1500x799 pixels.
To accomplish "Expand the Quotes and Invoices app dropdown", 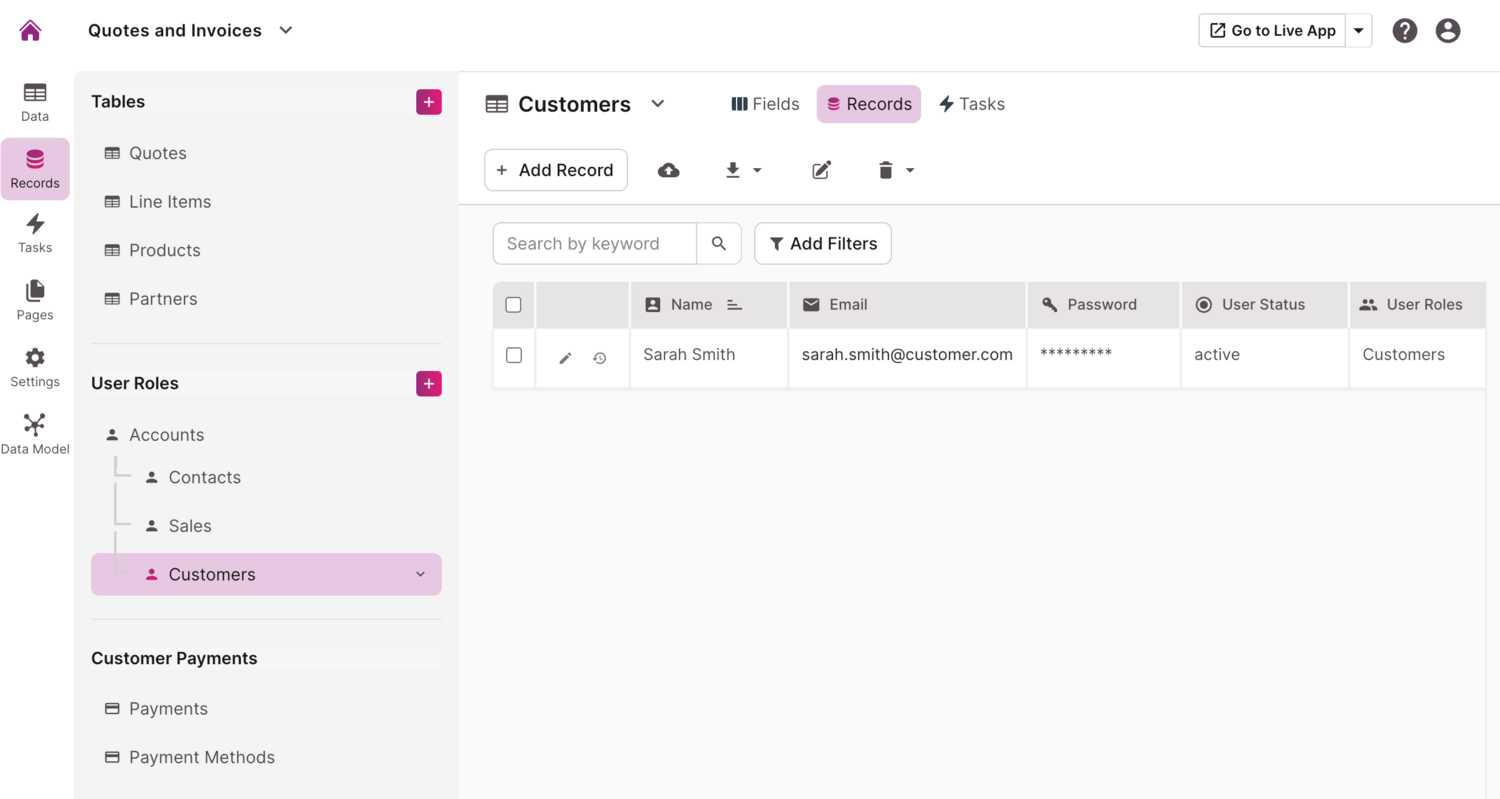I will [286, 31].
